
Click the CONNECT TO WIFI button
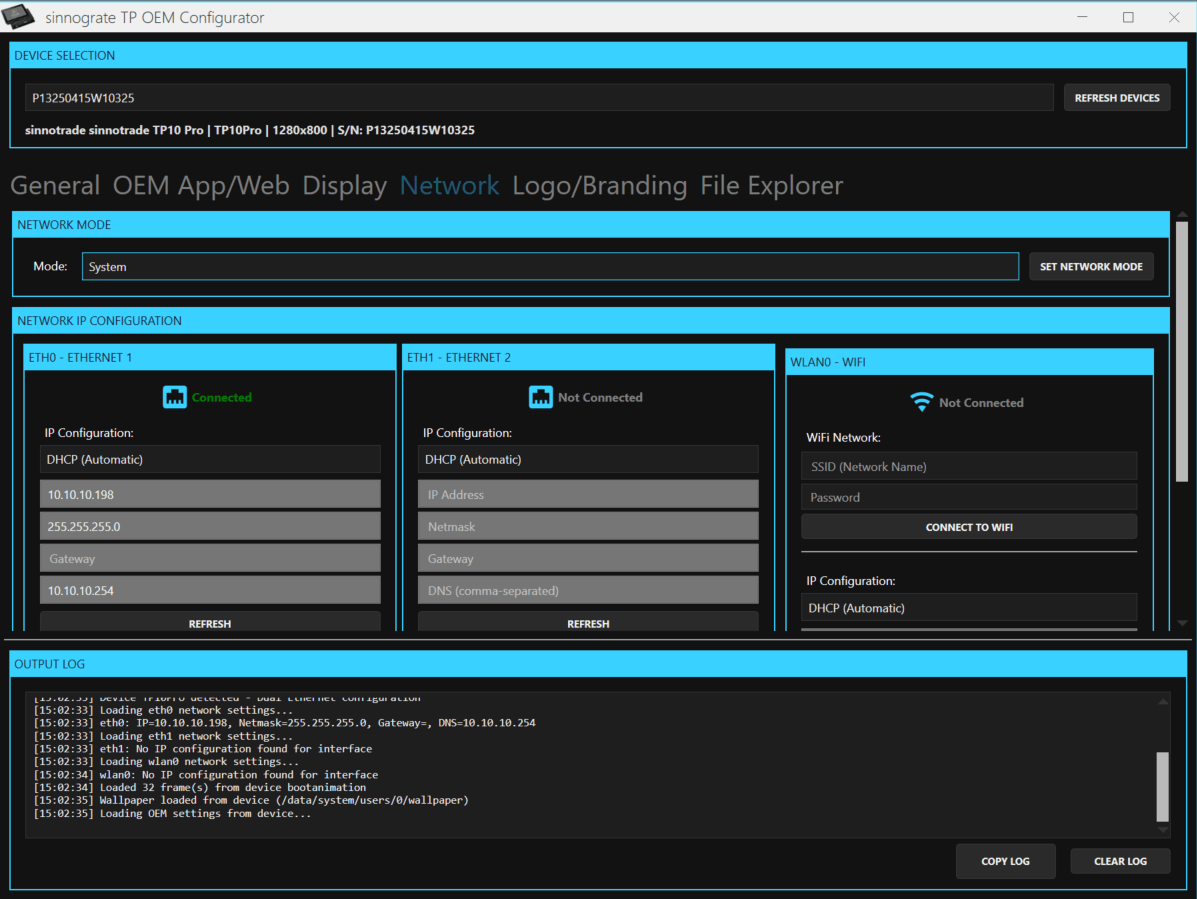[968, 526]
